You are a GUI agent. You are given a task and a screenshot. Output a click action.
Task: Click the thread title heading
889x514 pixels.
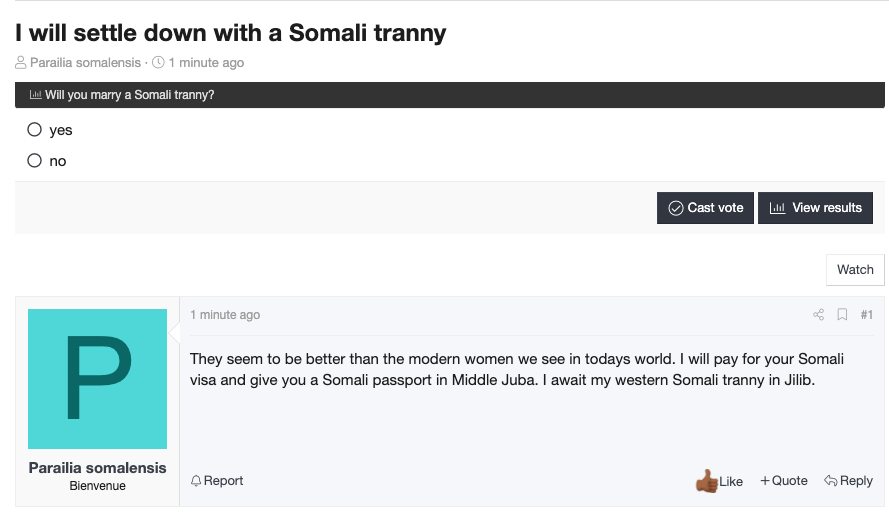231,33
